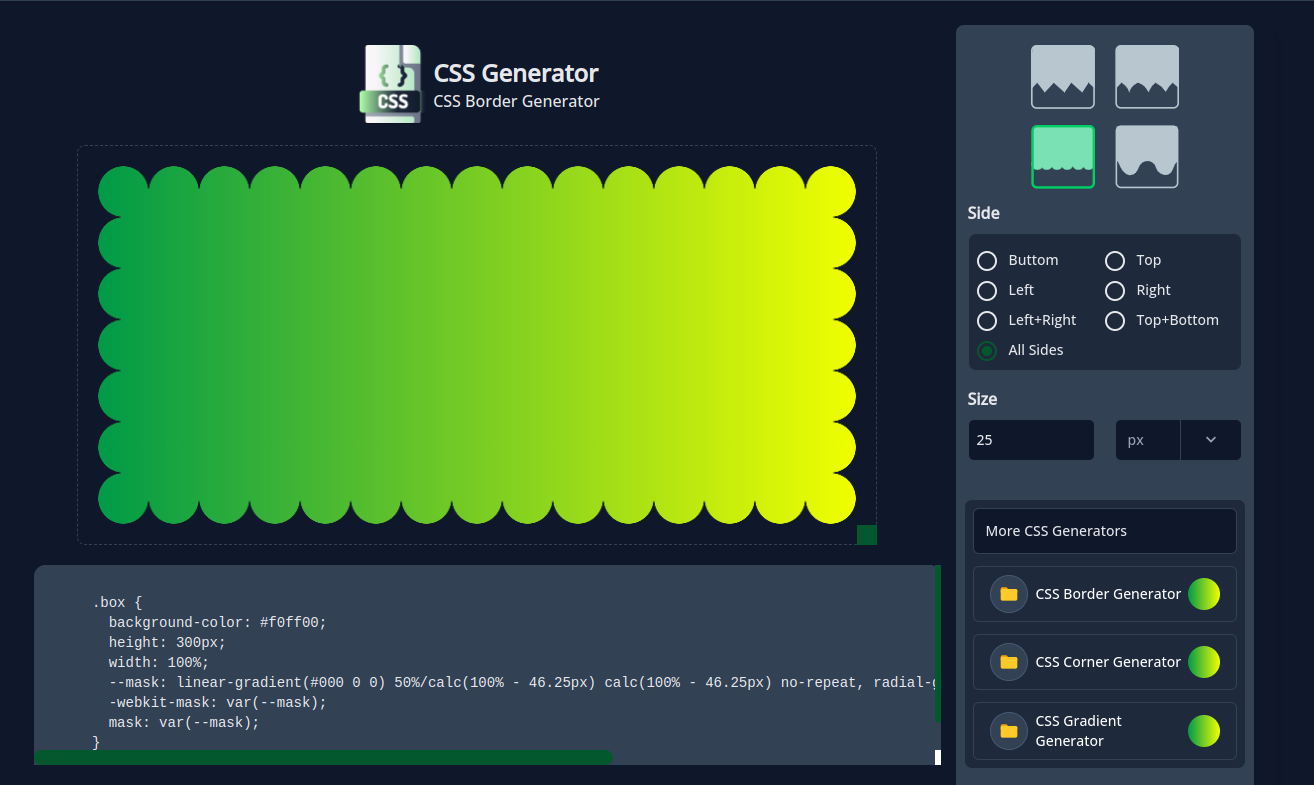1314x785 pixels.
Task: Select the scooped border shape thumbnail
Action: point(1147,77)
